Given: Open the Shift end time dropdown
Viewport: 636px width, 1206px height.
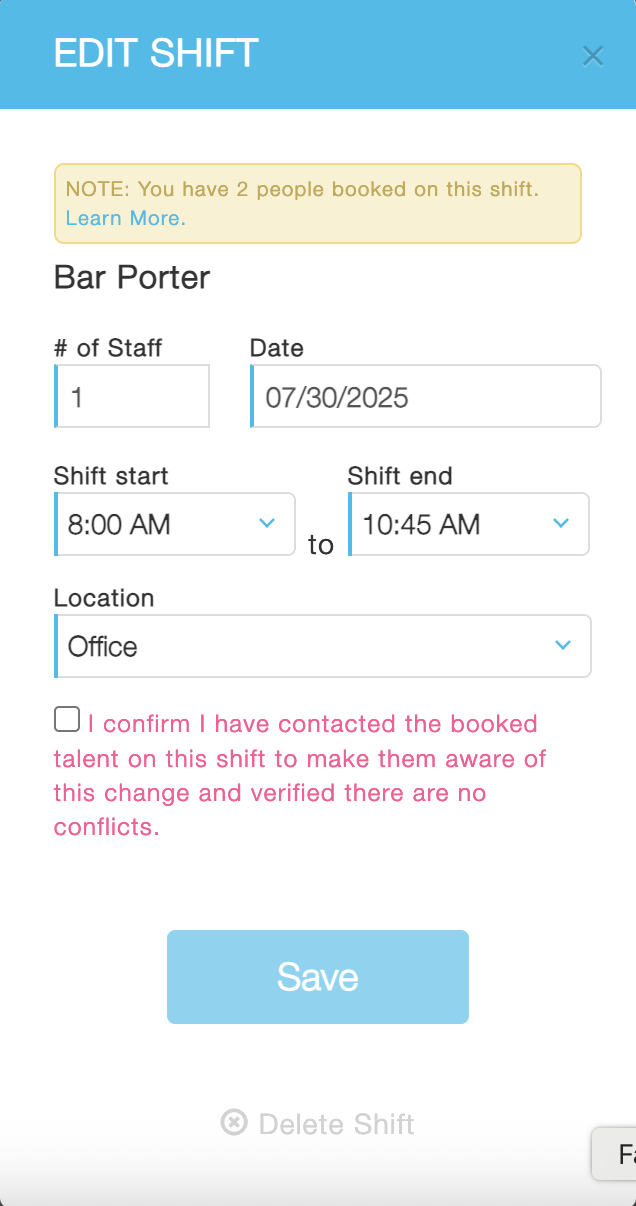Looking at the screenshot, I should [x=469, y=524].
